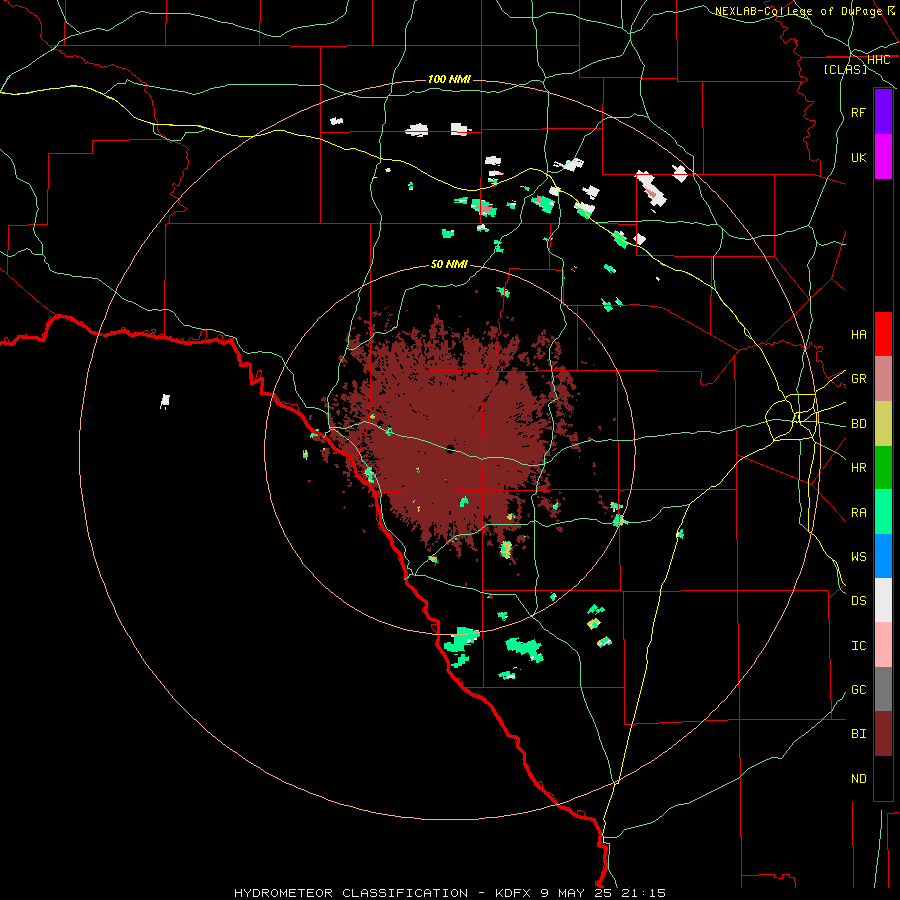Screen dimensions: 900x900
Task: Select the WS blue legend swatch
Action: click(x=883, y=556)
